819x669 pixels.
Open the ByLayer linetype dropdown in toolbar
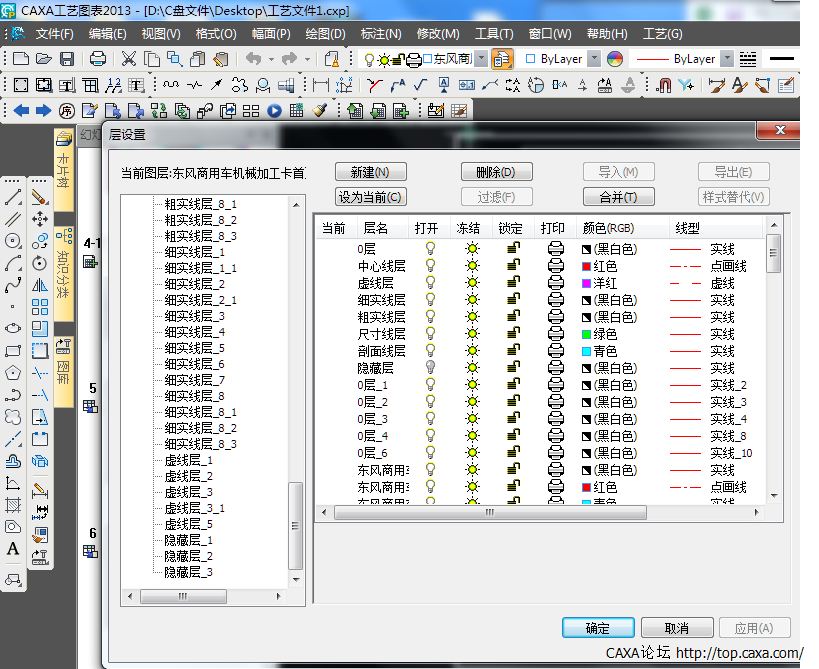(727, 59)
